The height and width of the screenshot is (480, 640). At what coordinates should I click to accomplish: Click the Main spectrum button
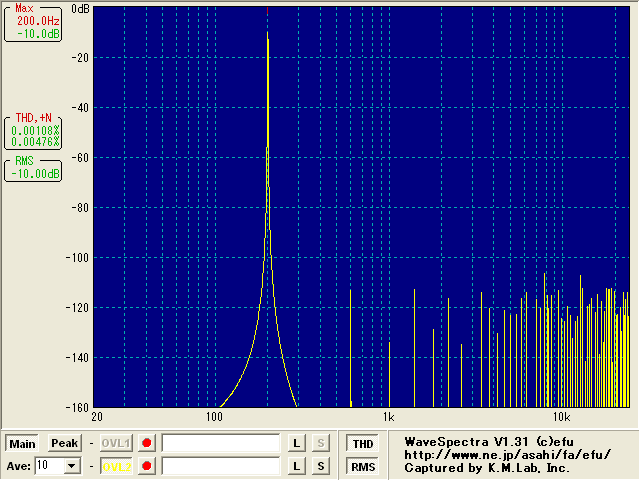pos(22,444)
